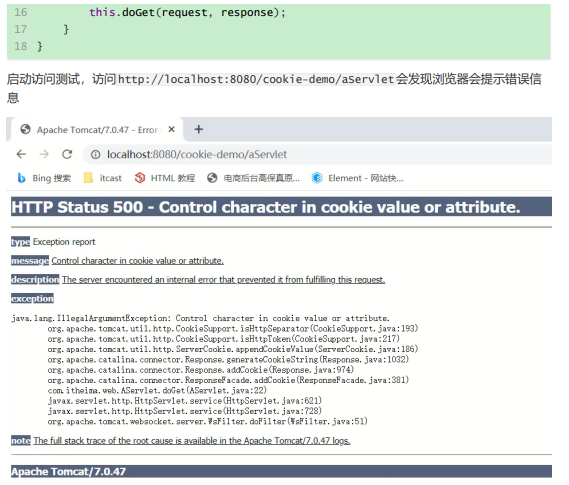
Task: Click the 'exception' label
Action: pos(32,299)
